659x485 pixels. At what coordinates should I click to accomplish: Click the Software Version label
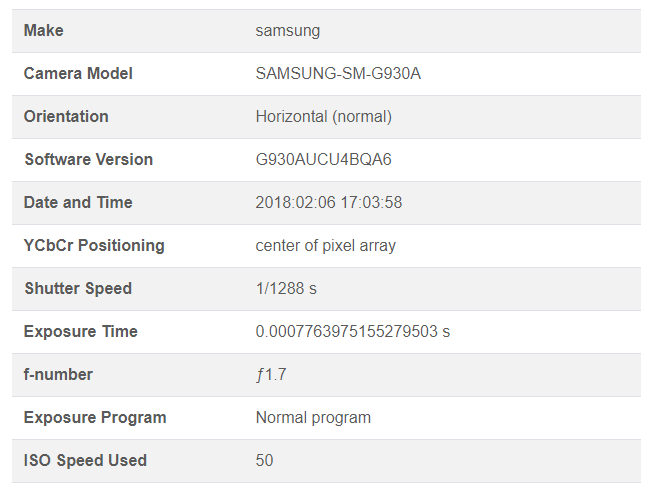pos(88,160)
